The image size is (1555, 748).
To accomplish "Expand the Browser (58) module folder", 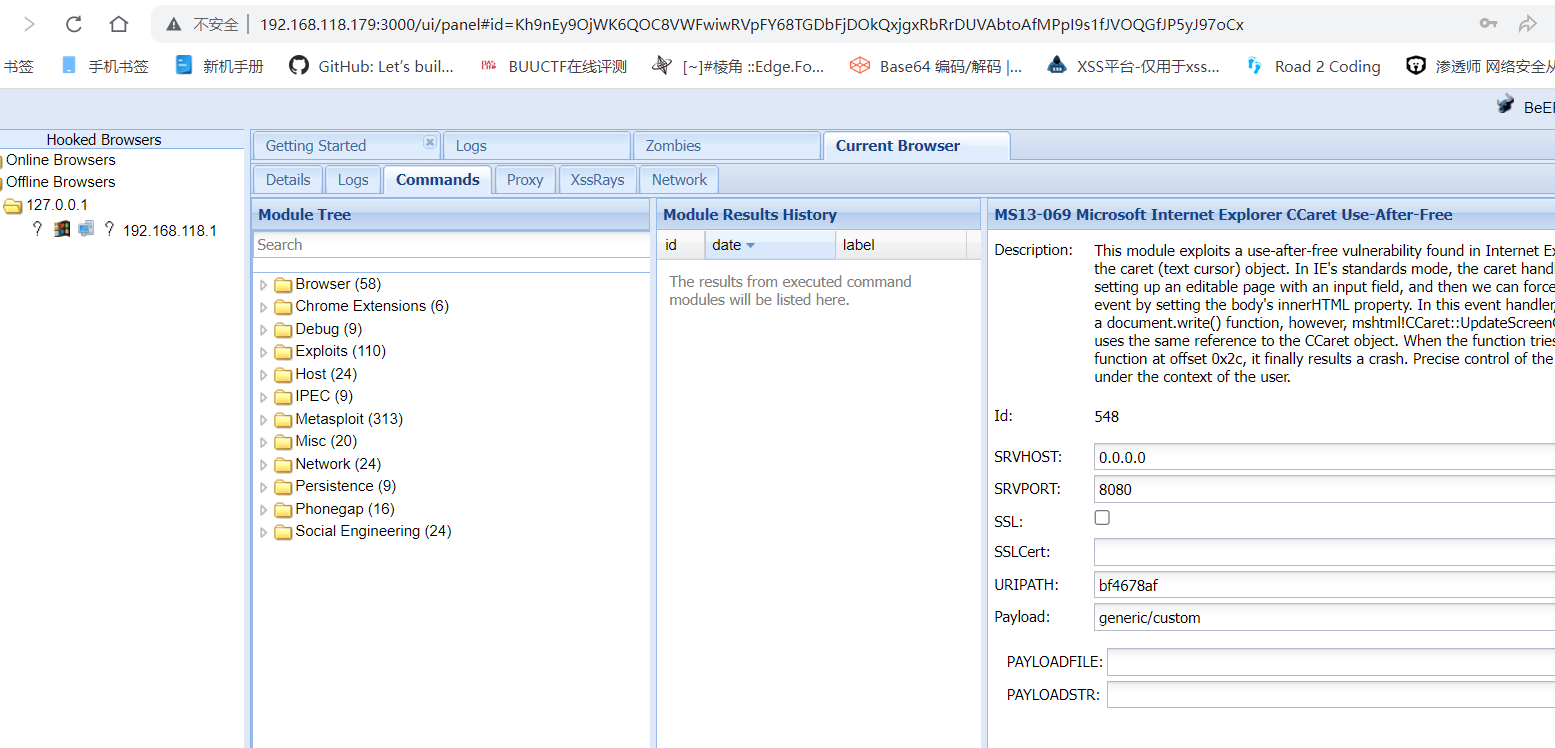I will pos(264,285).
